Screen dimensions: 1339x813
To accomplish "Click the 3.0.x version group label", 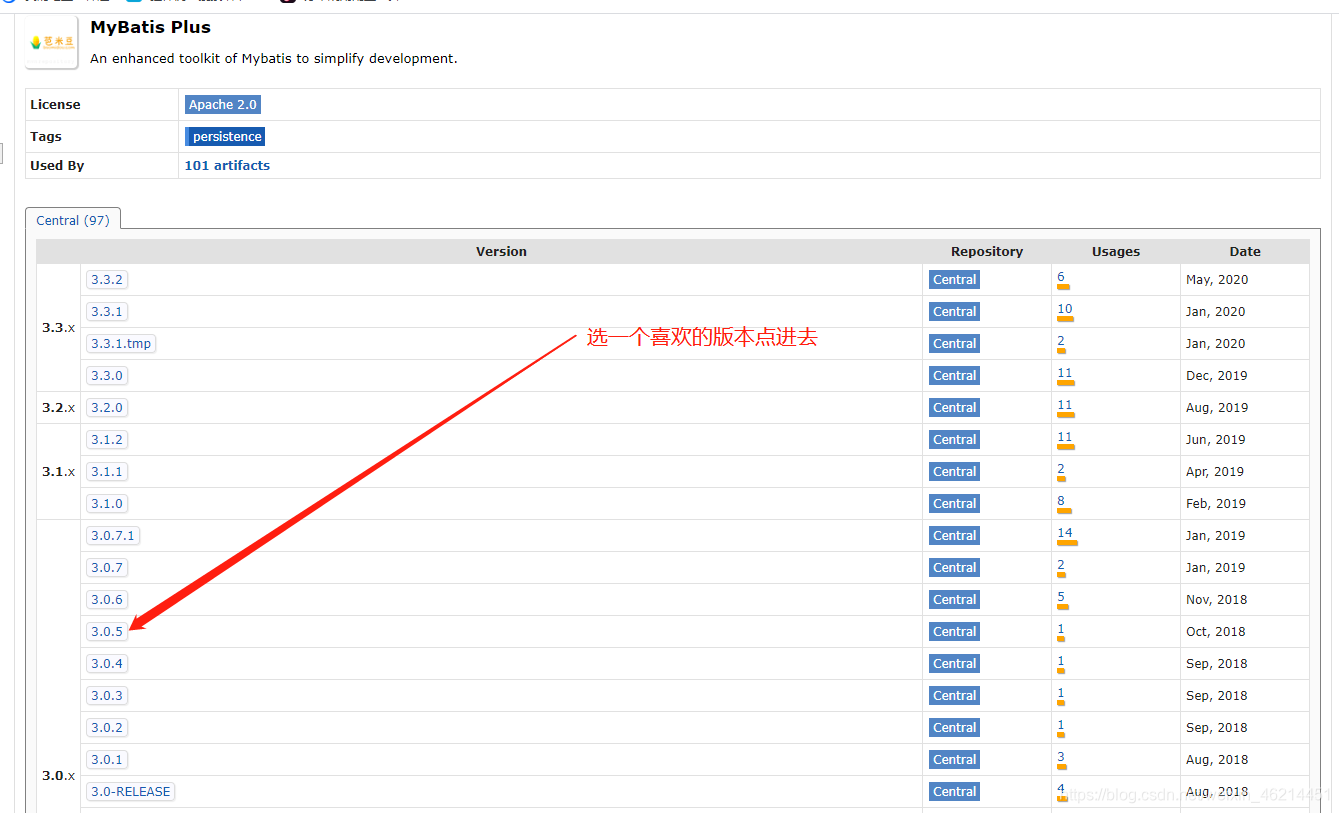I will click(59, 776).
